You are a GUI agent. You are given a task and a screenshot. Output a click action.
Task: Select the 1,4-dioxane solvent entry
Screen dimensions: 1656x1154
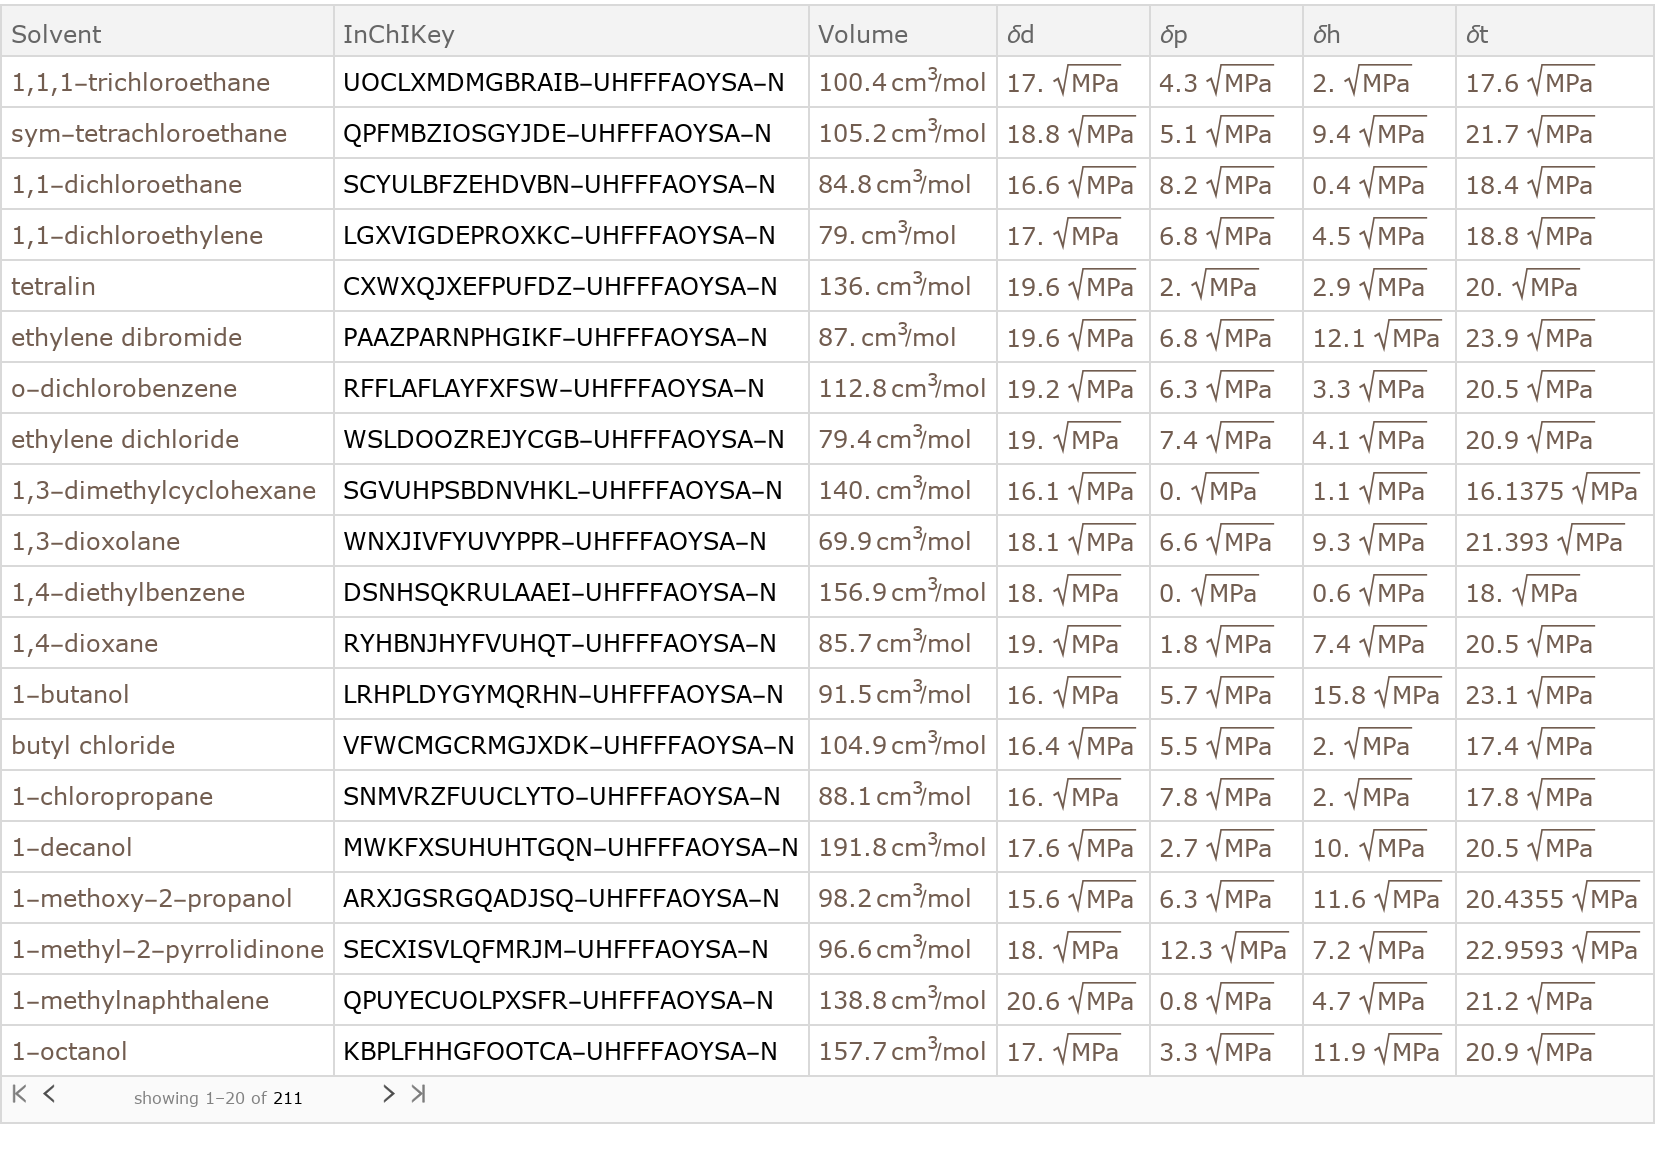pos(84,643)
